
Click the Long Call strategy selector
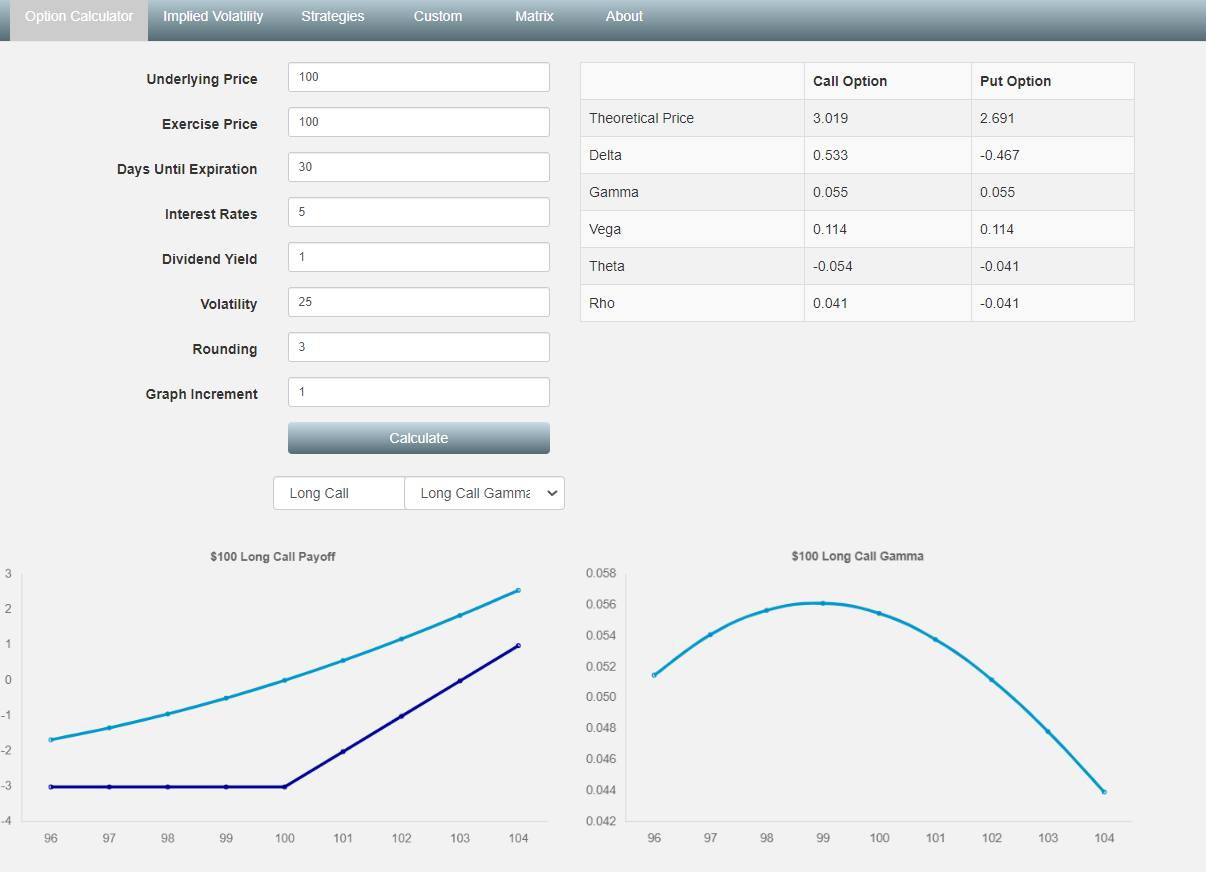coord(339,493)
